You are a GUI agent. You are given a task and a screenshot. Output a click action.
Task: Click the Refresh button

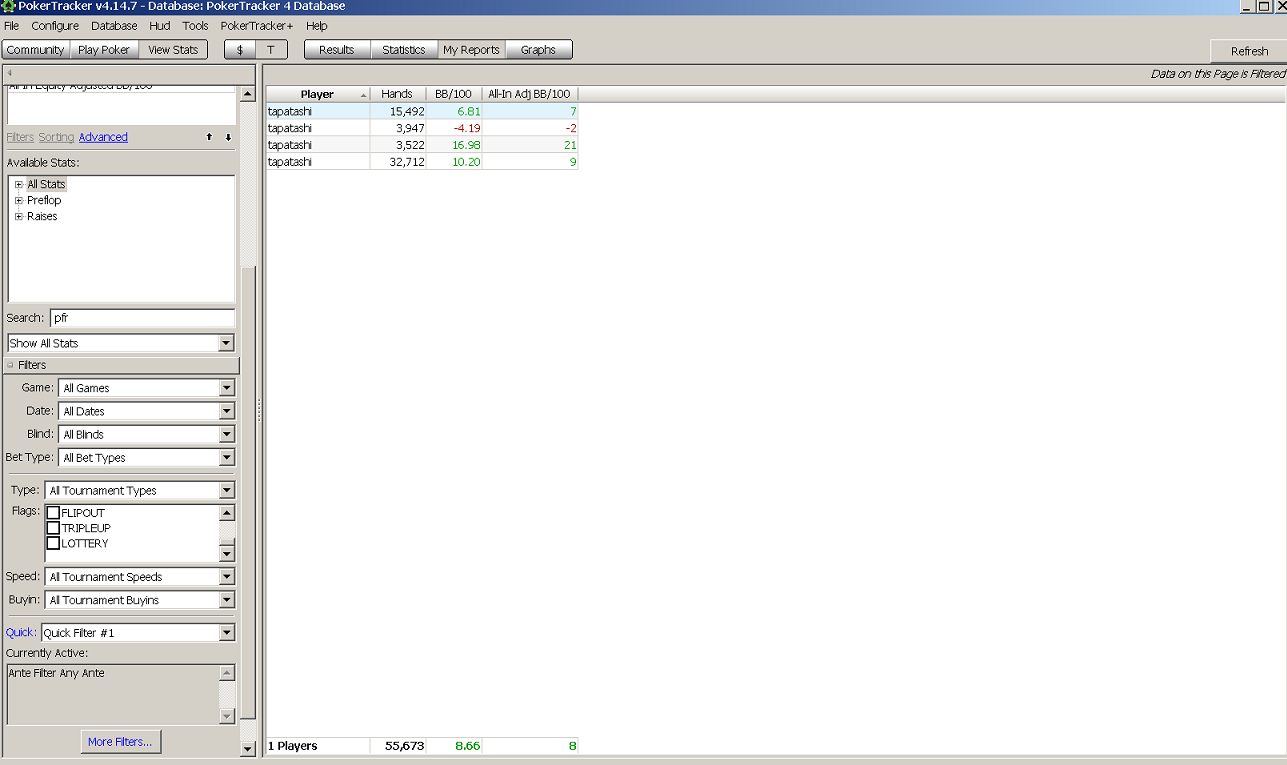(x=1249, y=51)
